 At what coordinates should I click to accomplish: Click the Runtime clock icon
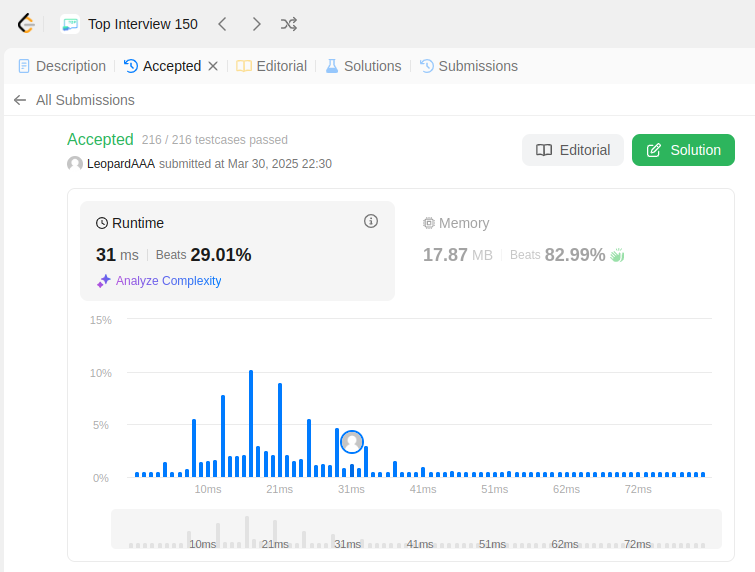point(102,223)
